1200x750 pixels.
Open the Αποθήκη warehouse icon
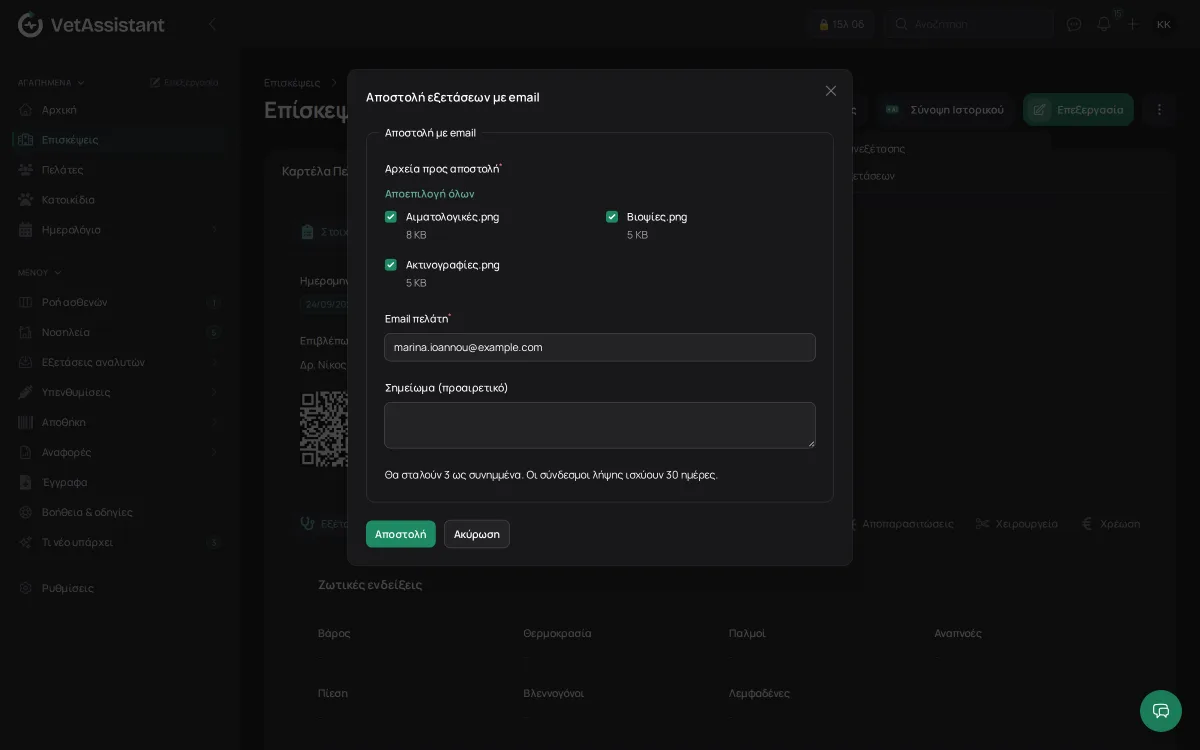(x=25, y=422)
